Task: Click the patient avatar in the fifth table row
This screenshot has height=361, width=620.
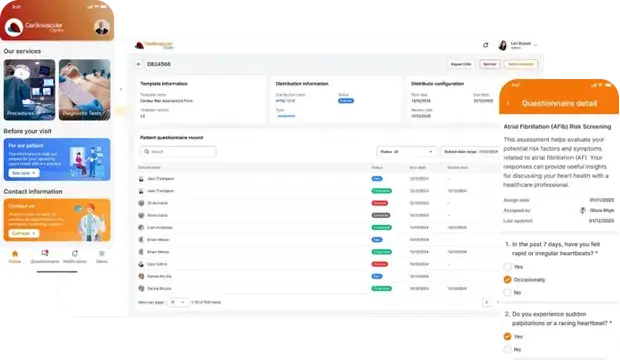Action: click(x=141, y=228)
